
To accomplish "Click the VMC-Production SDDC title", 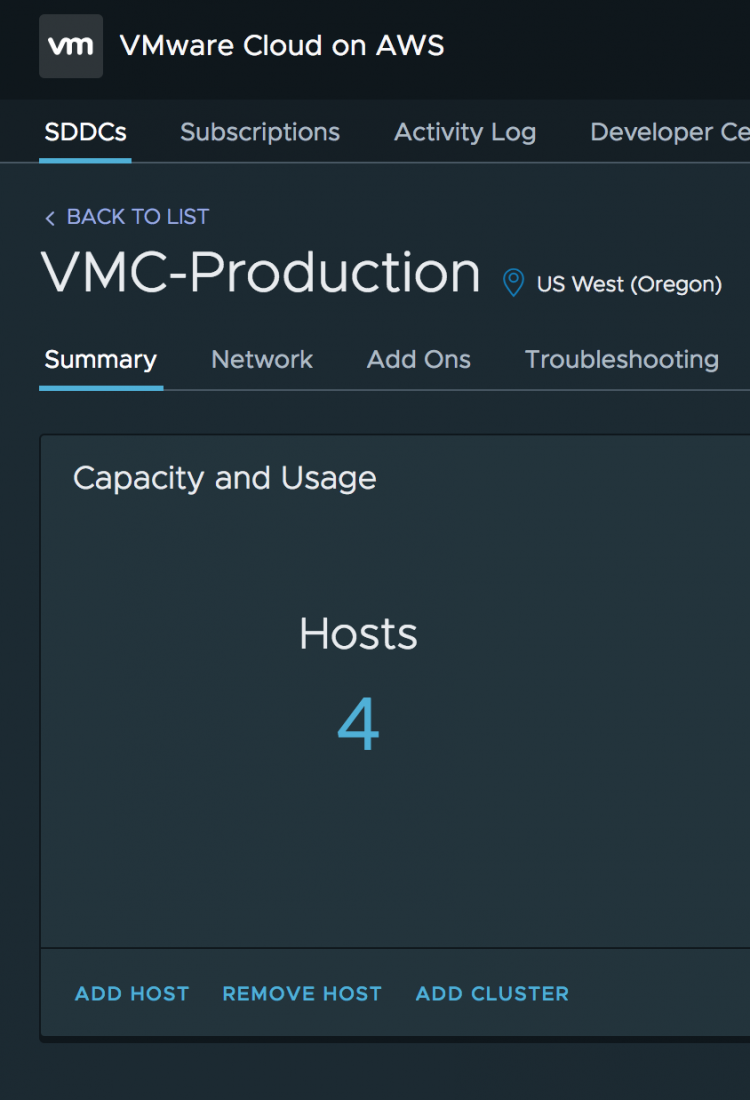I will pyautogui.click(x=261, y=273).
